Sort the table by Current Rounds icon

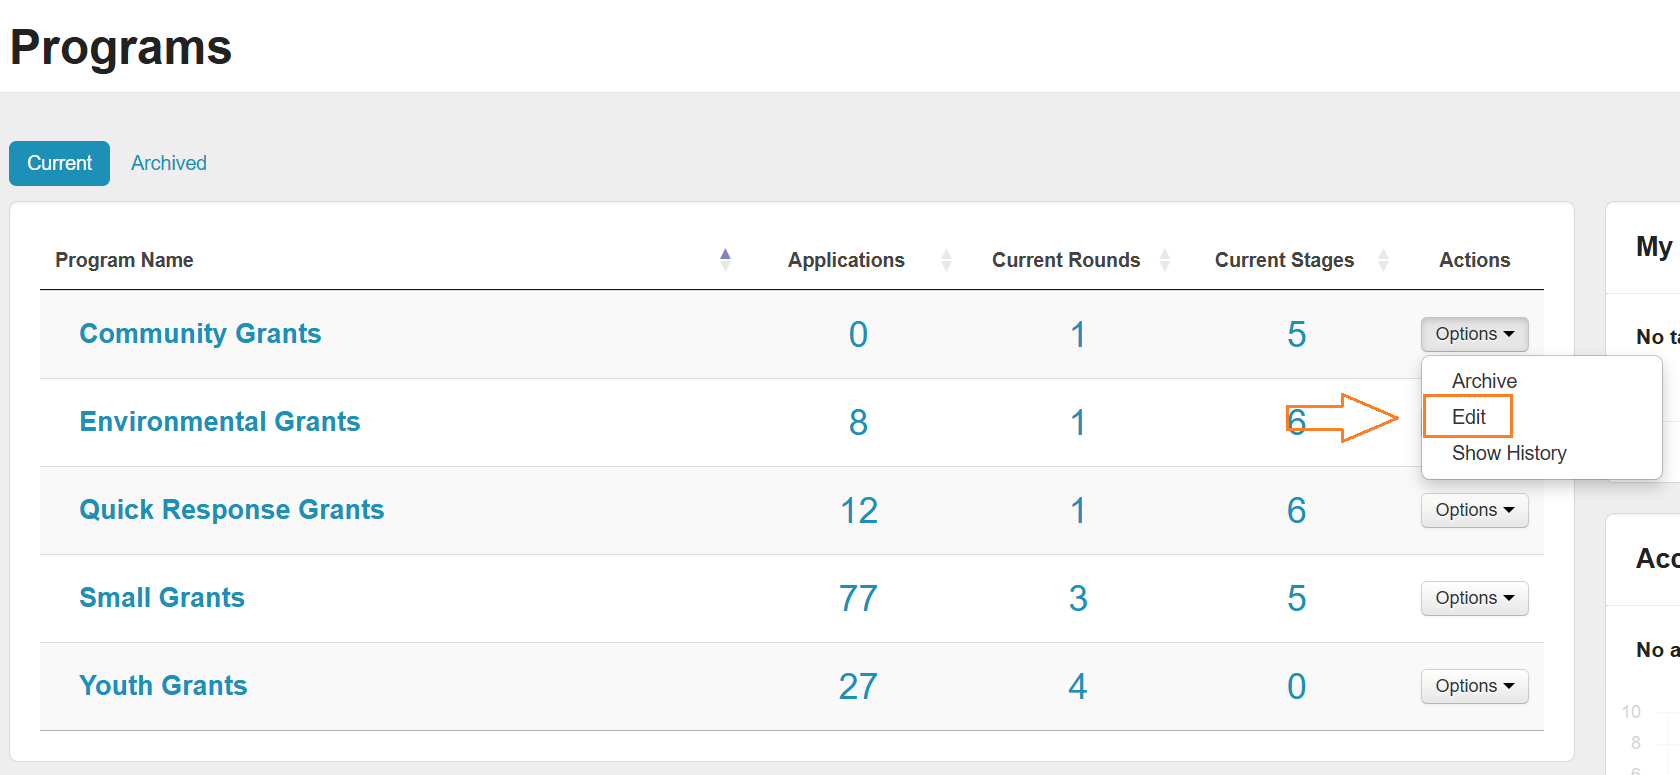pyautogui.click(x=1165, y=260)
